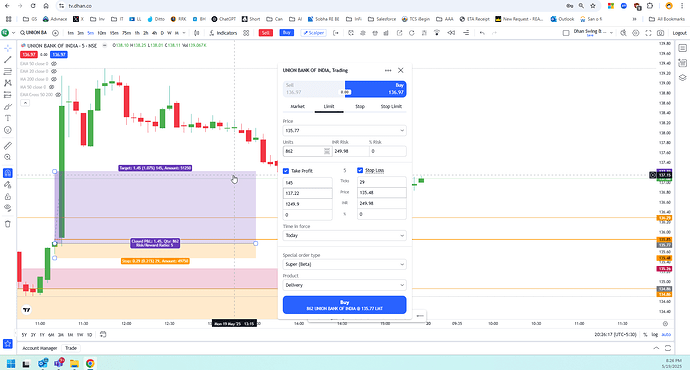The height and width of the screenshot is (370, 690).
Task: Click the take snapshot camera icon
Action: click(661, 33)
